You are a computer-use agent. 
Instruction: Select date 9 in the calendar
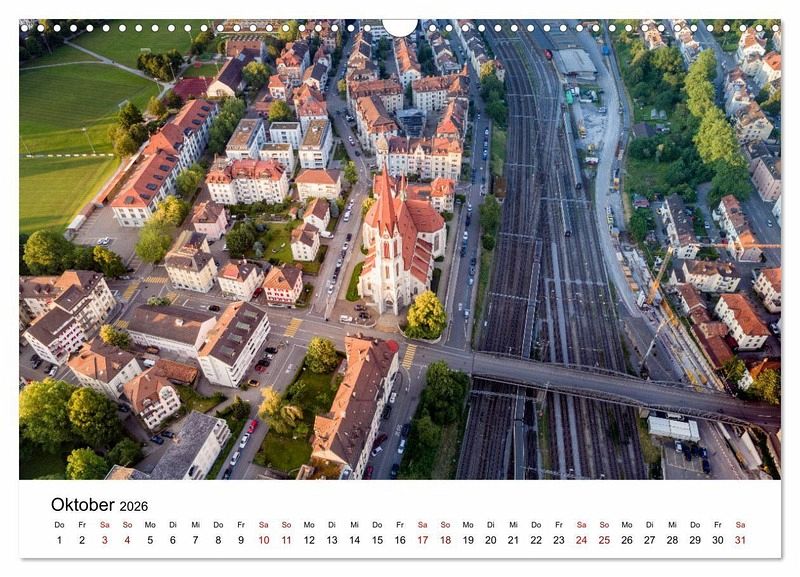click(241, 540)
